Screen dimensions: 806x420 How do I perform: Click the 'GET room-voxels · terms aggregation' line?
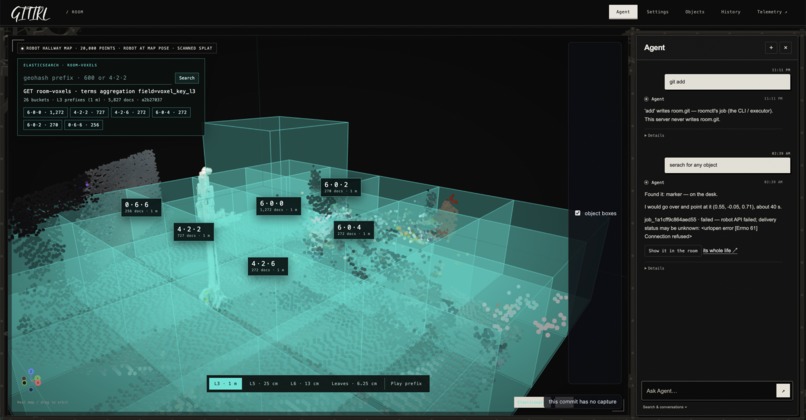tap(109, 92)
